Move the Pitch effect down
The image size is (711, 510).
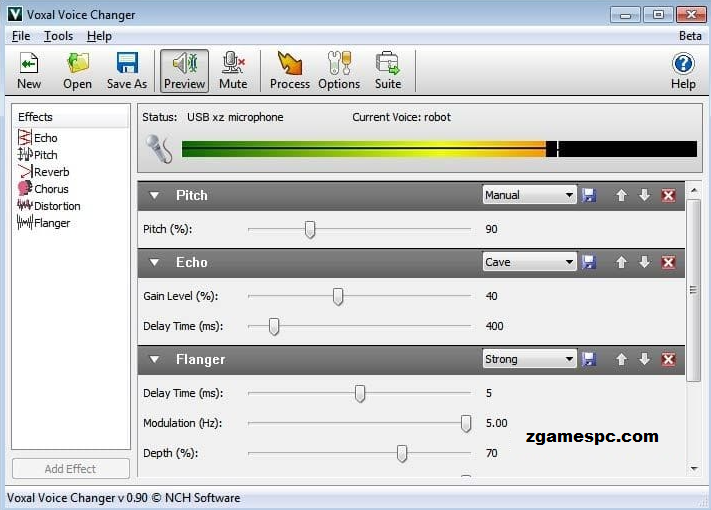point(644,195)
